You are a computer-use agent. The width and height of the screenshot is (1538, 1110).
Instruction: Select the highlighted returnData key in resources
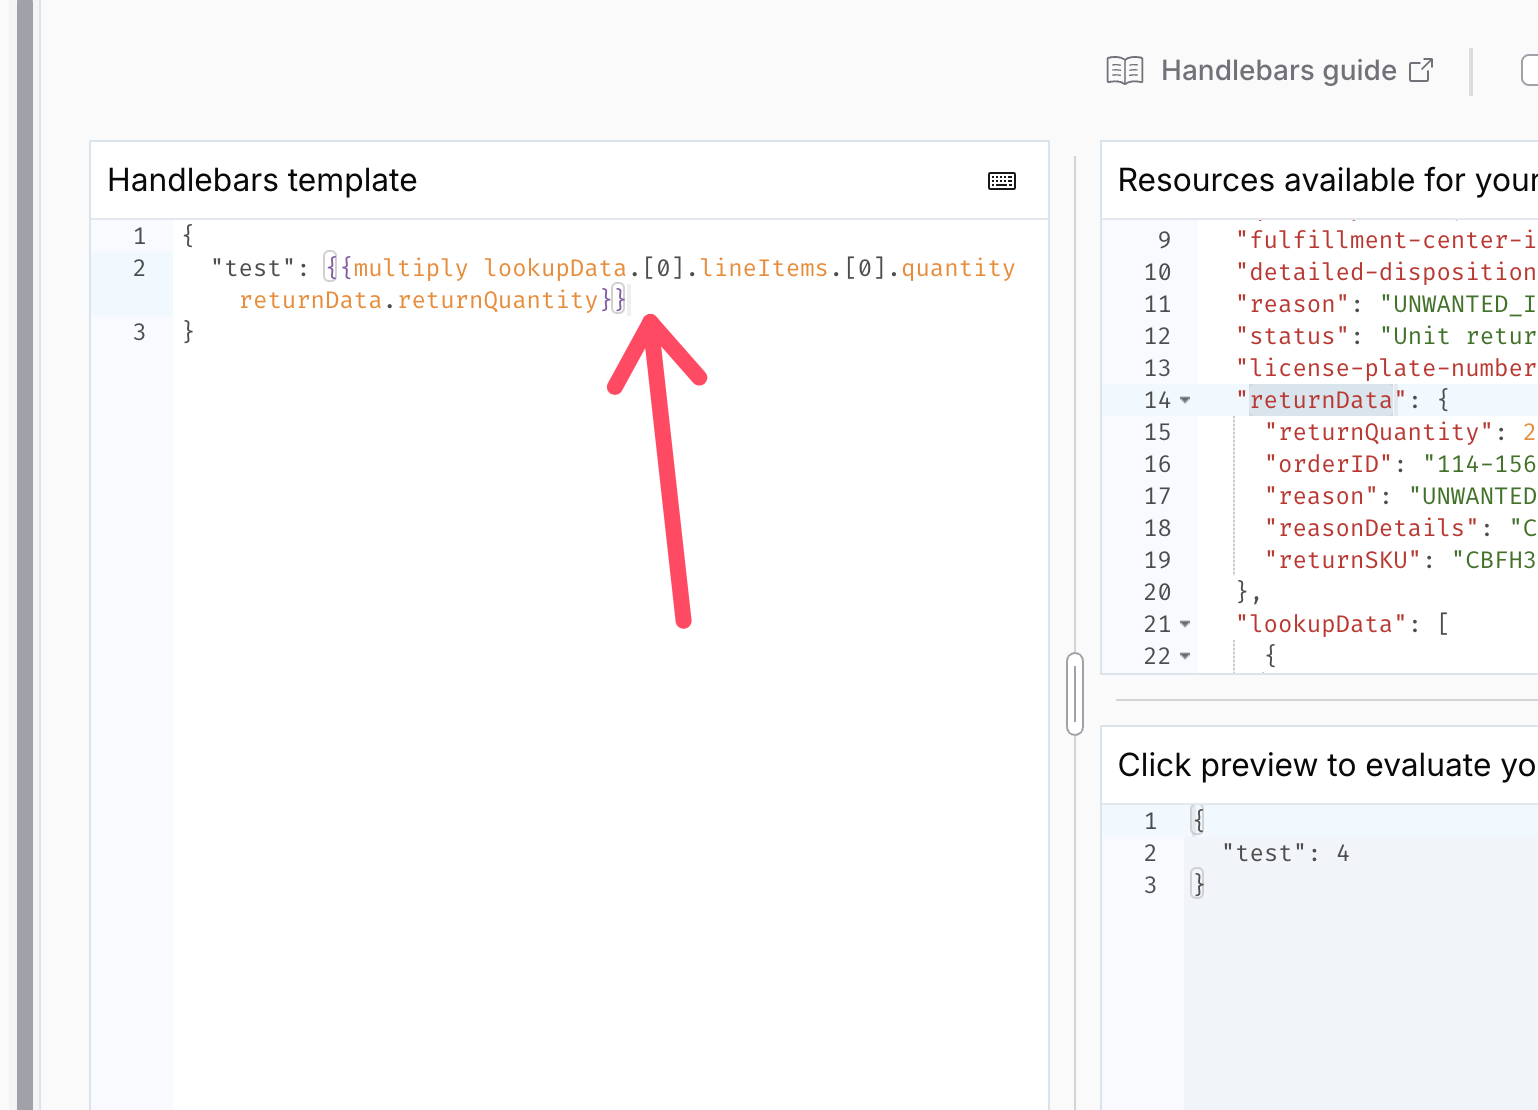(x=1322, y=400)
